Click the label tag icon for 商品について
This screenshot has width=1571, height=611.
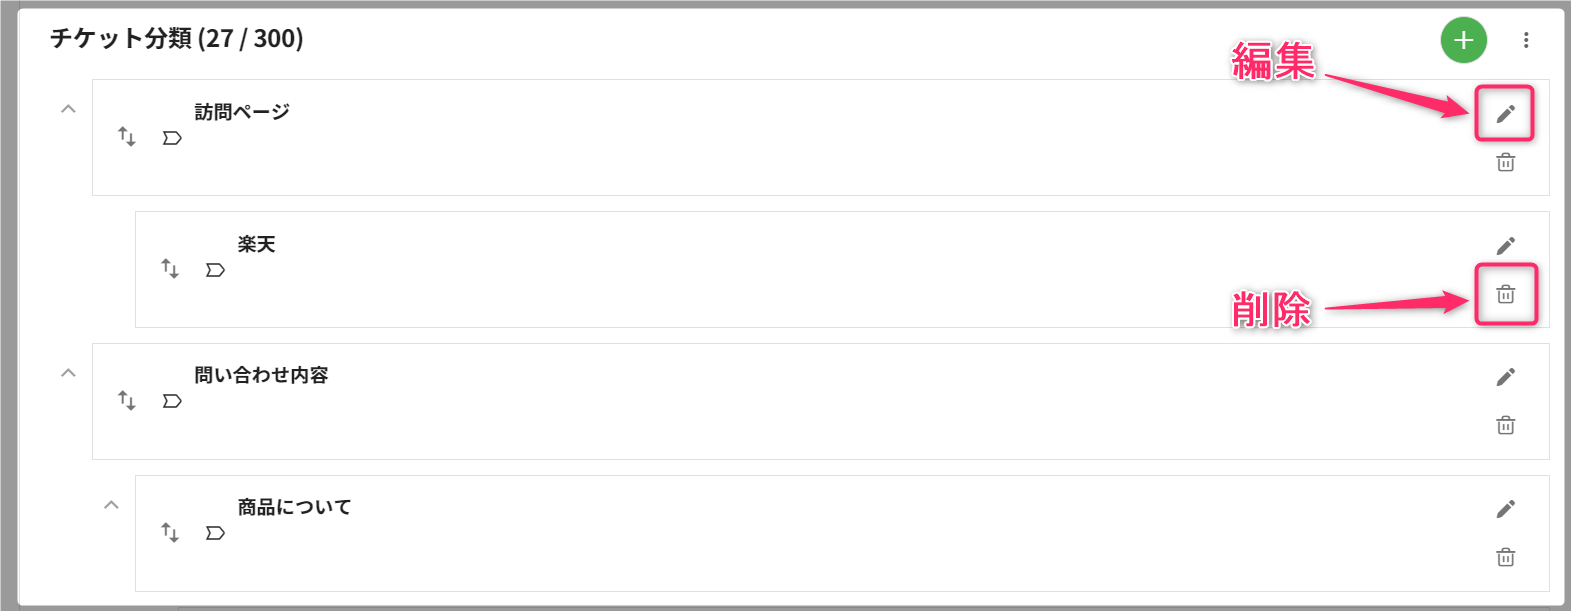(215, 533)
